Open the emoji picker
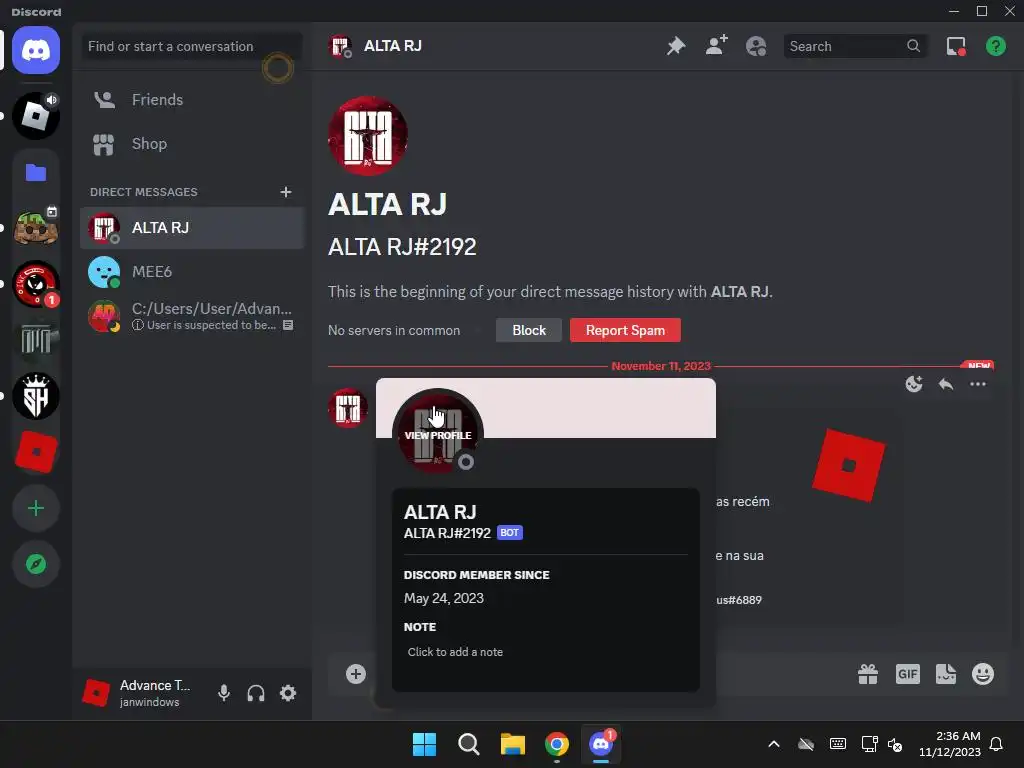 (983, 674)
